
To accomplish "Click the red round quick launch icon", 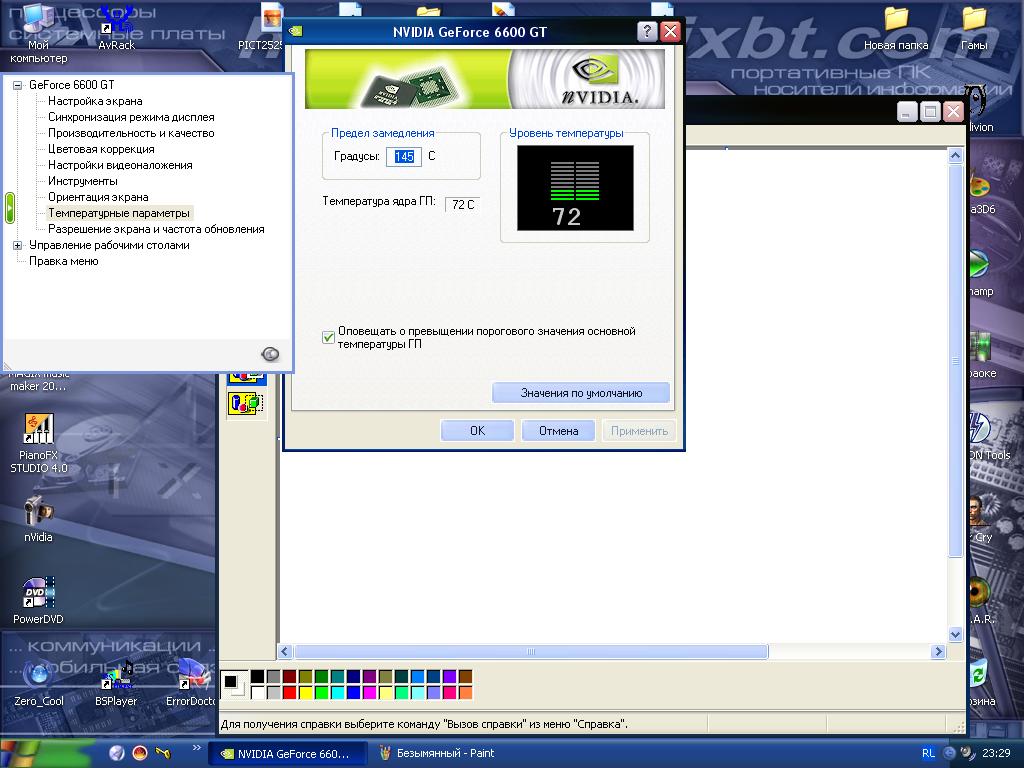I will pos(140,753).
